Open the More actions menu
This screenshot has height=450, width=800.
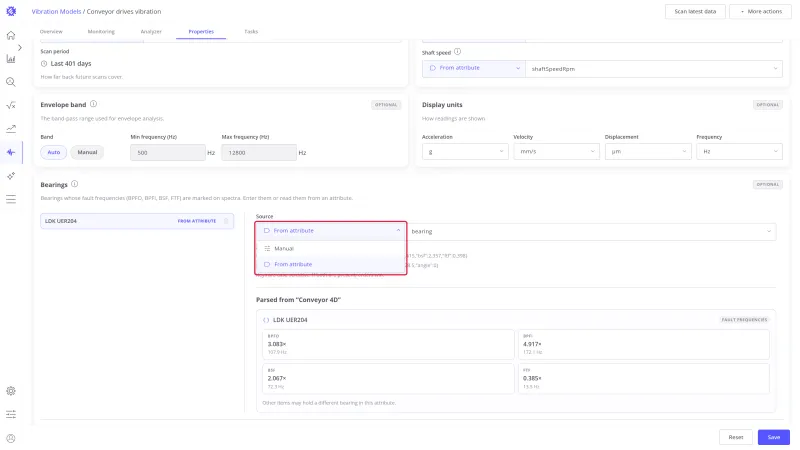pyautogui.click(x=760, y=11)
